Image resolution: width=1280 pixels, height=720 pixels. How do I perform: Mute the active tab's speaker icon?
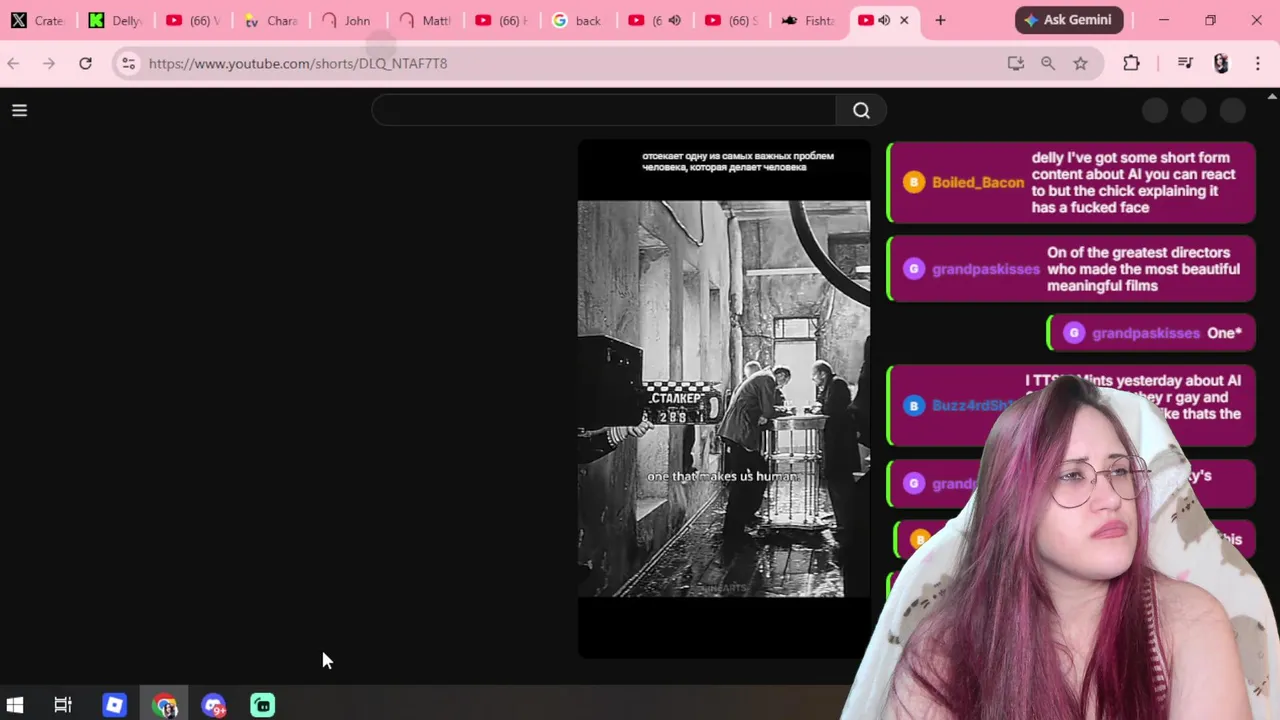click(884, 20)
